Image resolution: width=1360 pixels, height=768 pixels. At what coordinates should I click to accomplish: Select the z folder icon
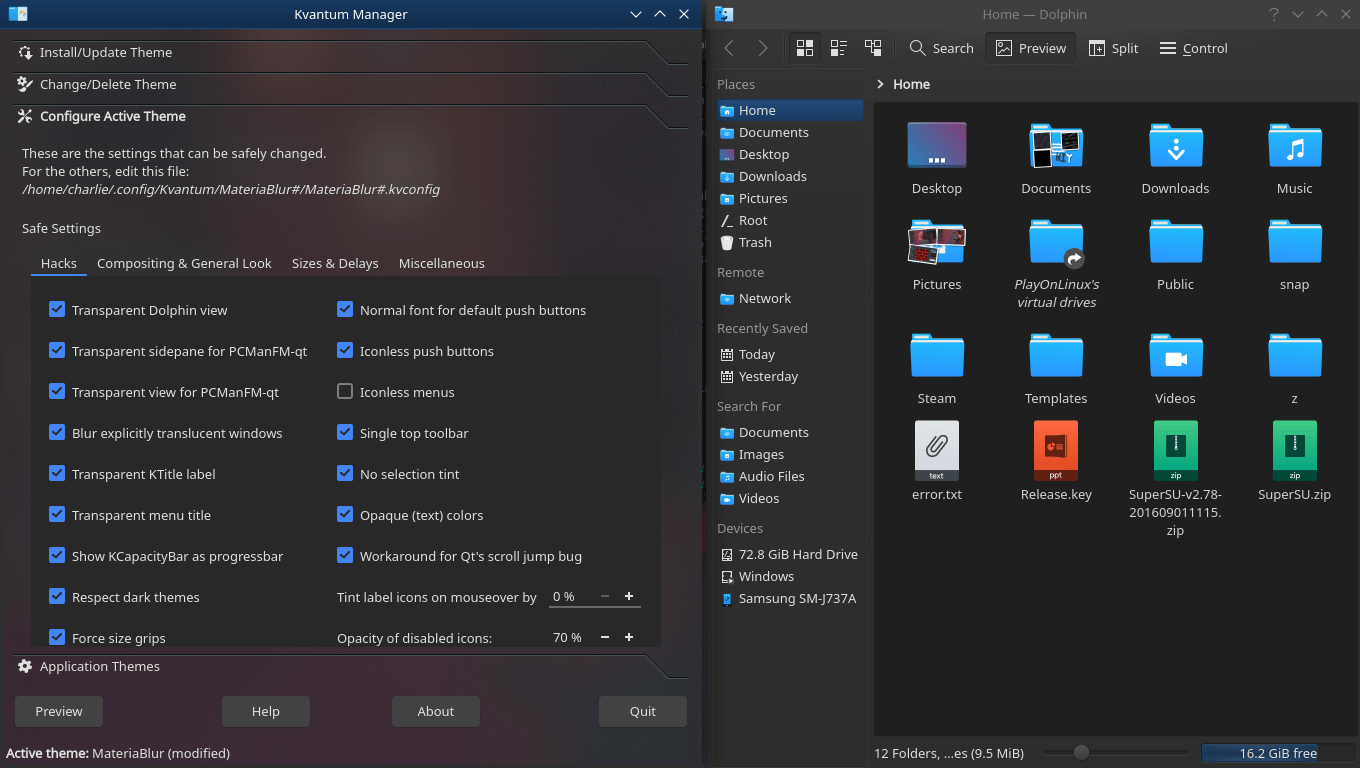[1294, 356]
